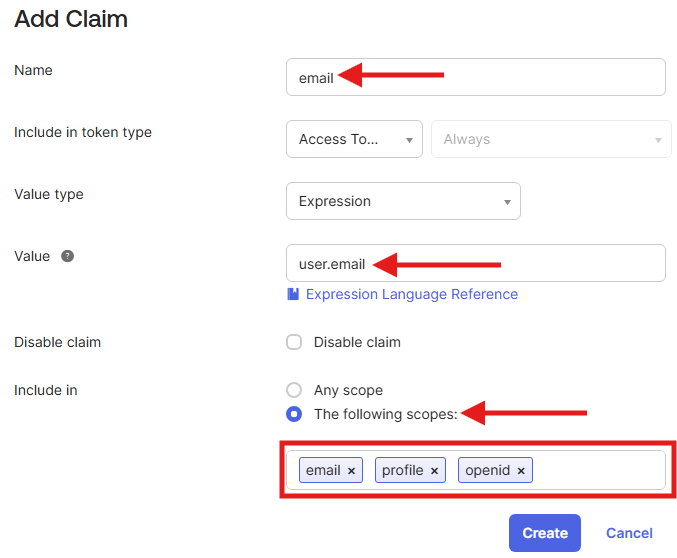This screenshot has height=558, width=677.
Task: Click the profile scope tag label
Action: pyautogui.click(x=403, y=470)
